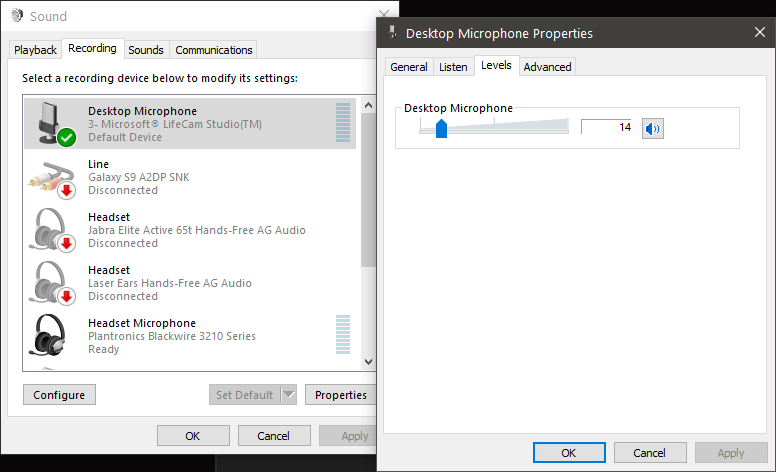The image size is (776, 472).
Task: Click the microphone level value field
Action: (x=608, y=127)
